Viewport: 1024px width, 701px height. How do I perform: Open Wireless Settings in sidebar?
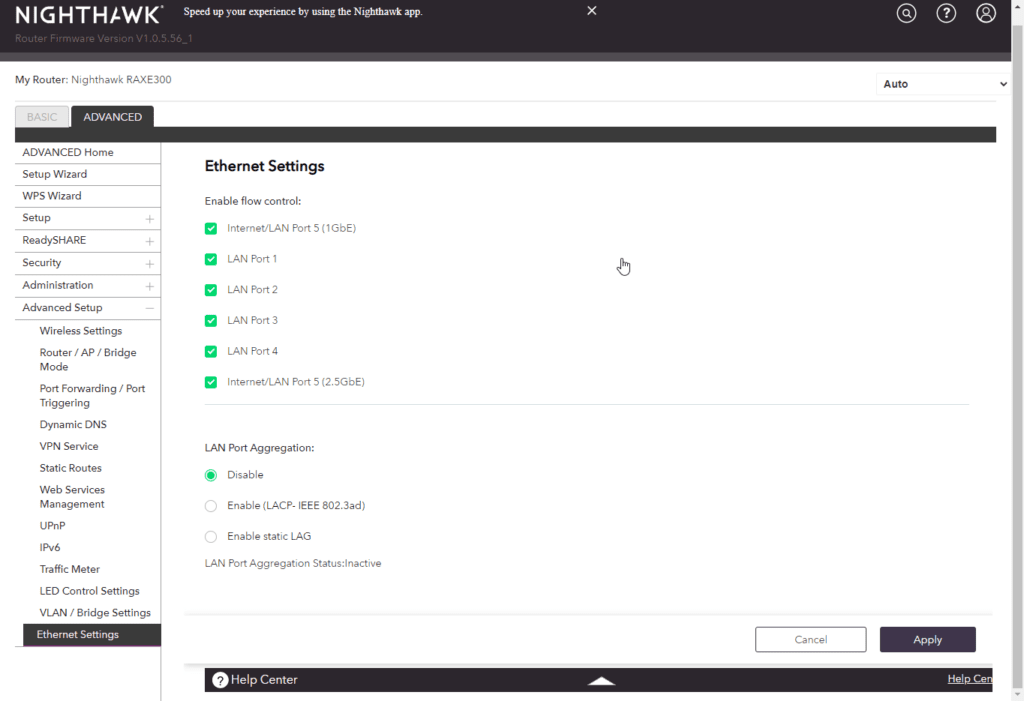[81, 331]
